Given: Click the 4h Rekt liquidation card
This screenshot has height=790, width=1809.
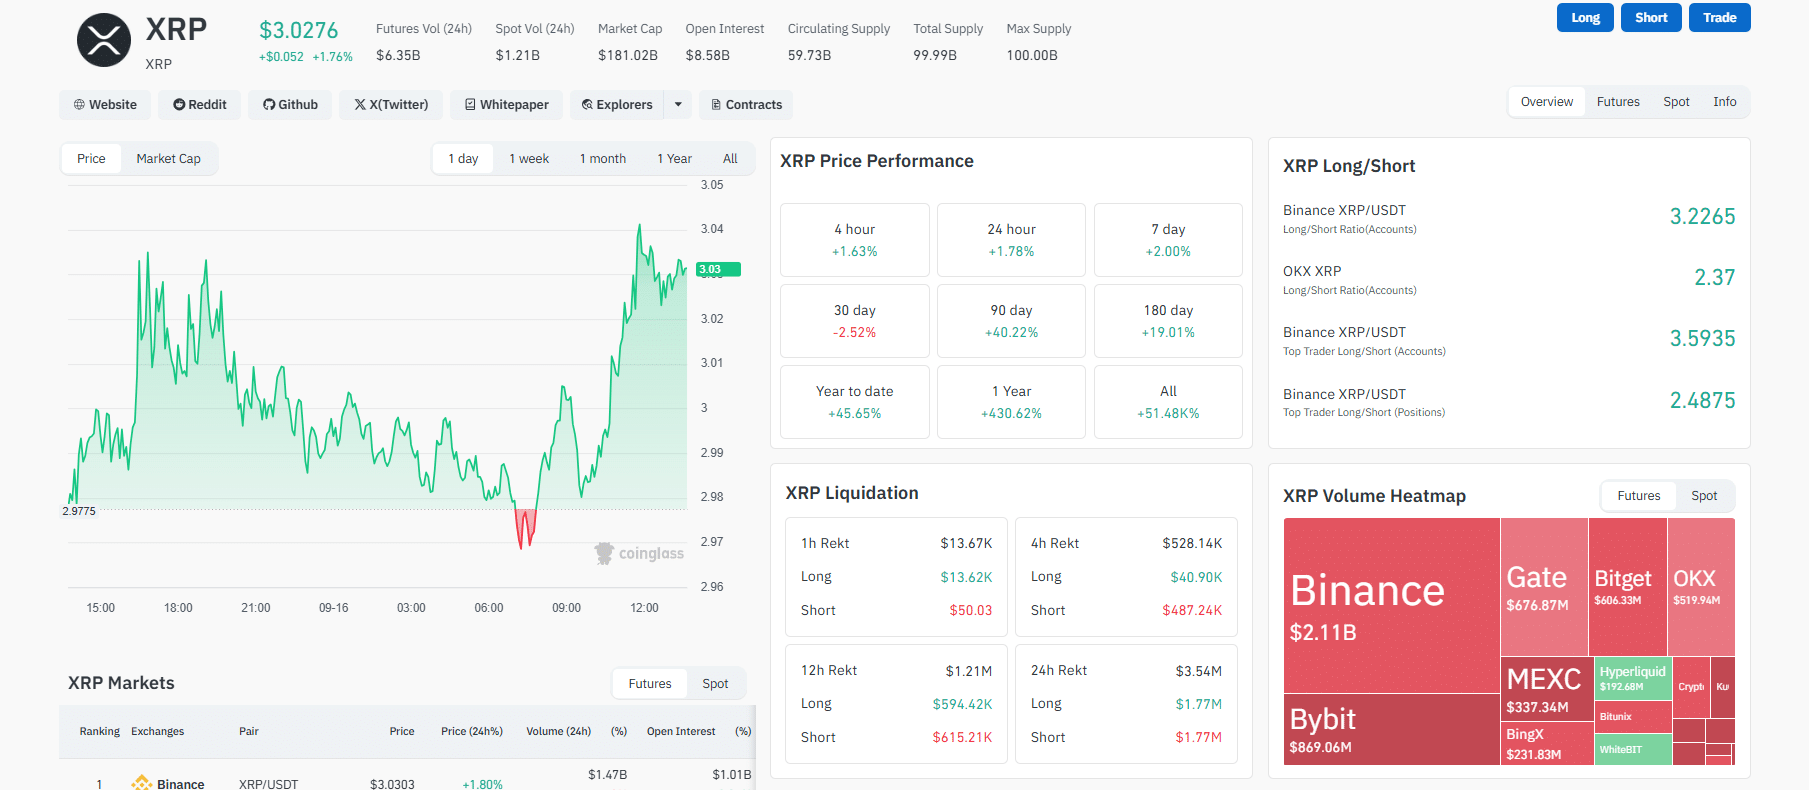Looking at the screenshot, I should click(1126, 577).
